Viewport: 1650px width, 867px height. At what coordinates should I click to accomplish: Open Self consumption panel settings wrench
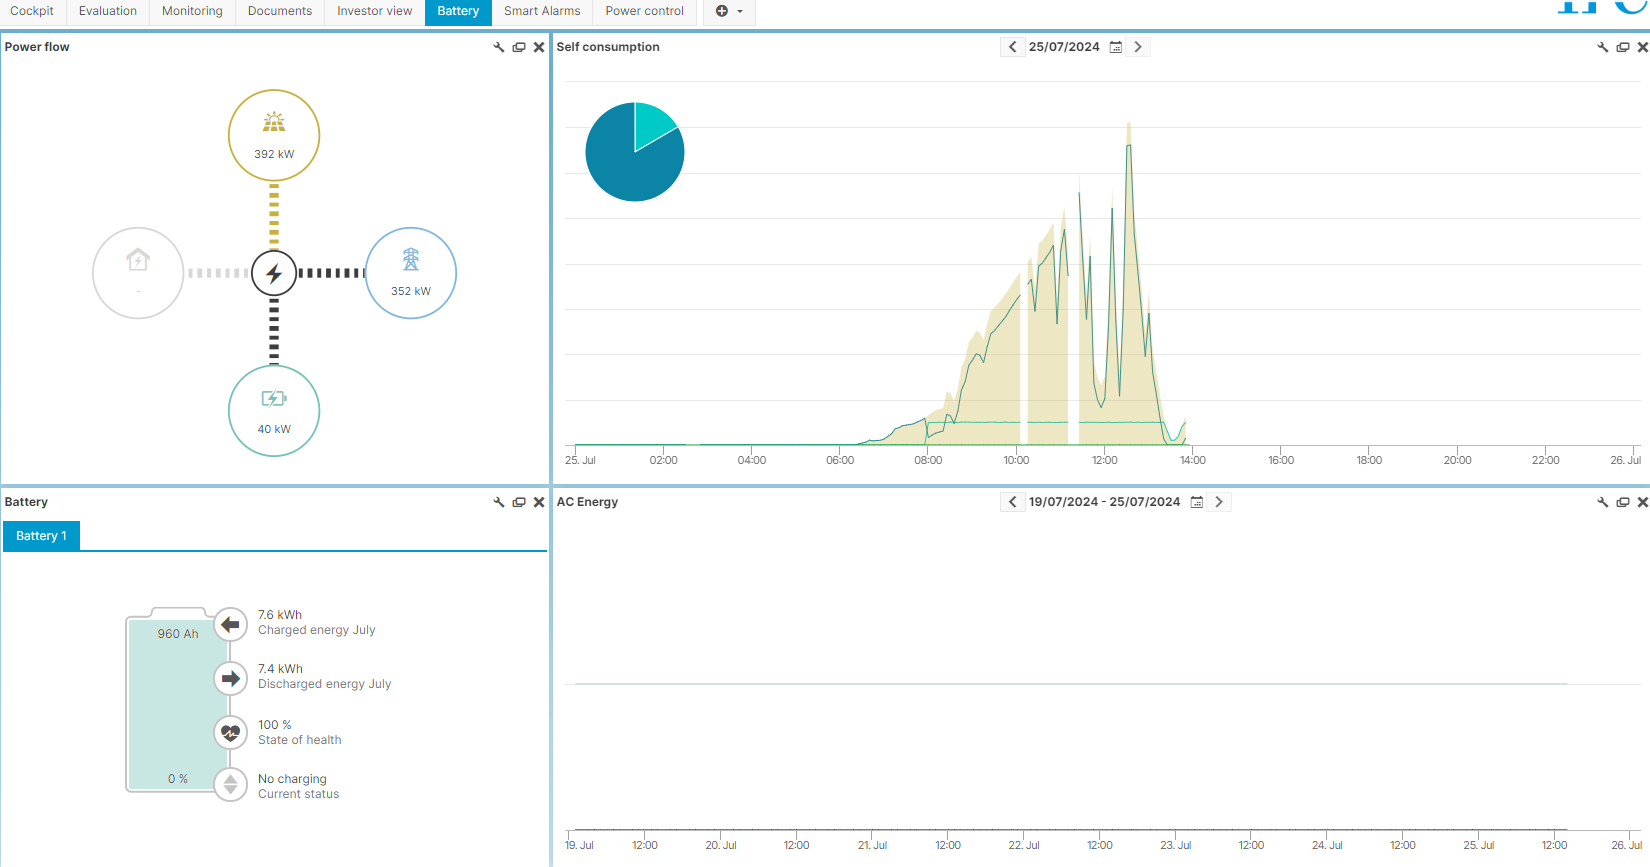pos(1603,47)
